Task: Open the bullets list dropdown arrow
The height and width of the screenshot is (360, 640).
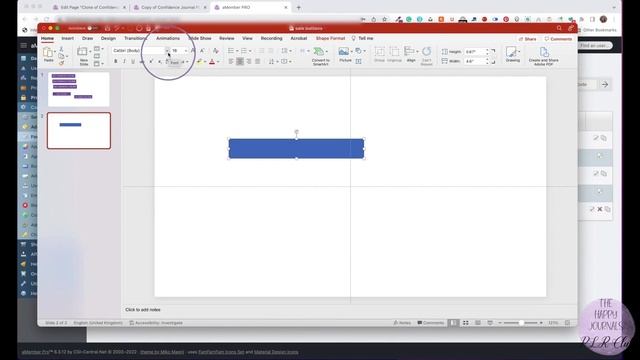Action: coord(237,51)
